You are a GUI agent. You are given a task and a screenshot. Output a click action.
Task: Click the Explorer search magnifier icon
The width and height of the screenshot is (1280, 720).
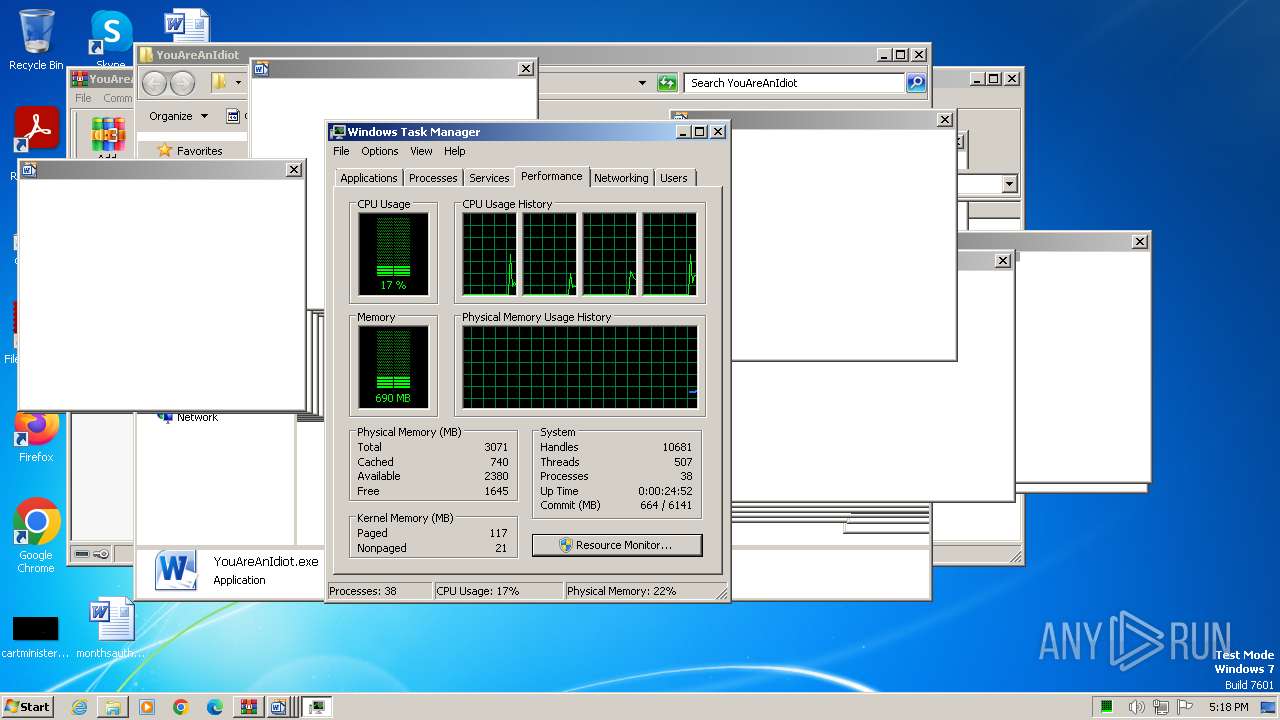pyautogui.click(x=916, y=83)
